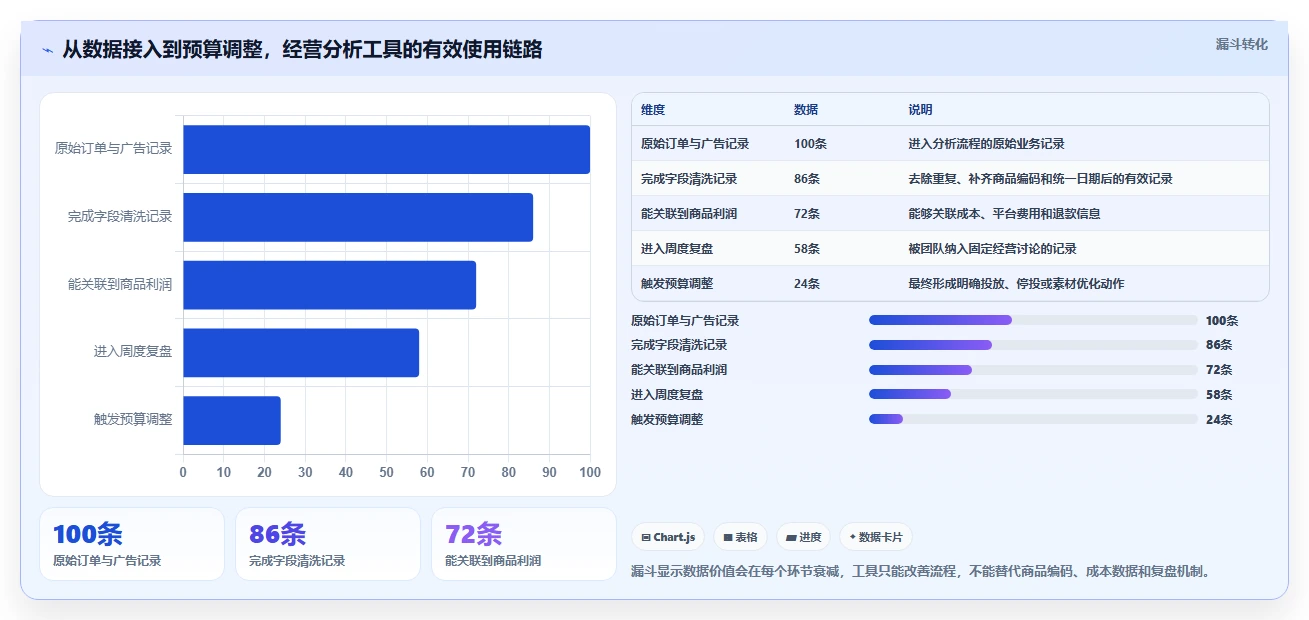Click the lightning icon beside the page title
The image size is (1309, 620).
click(x=47, y=50)
